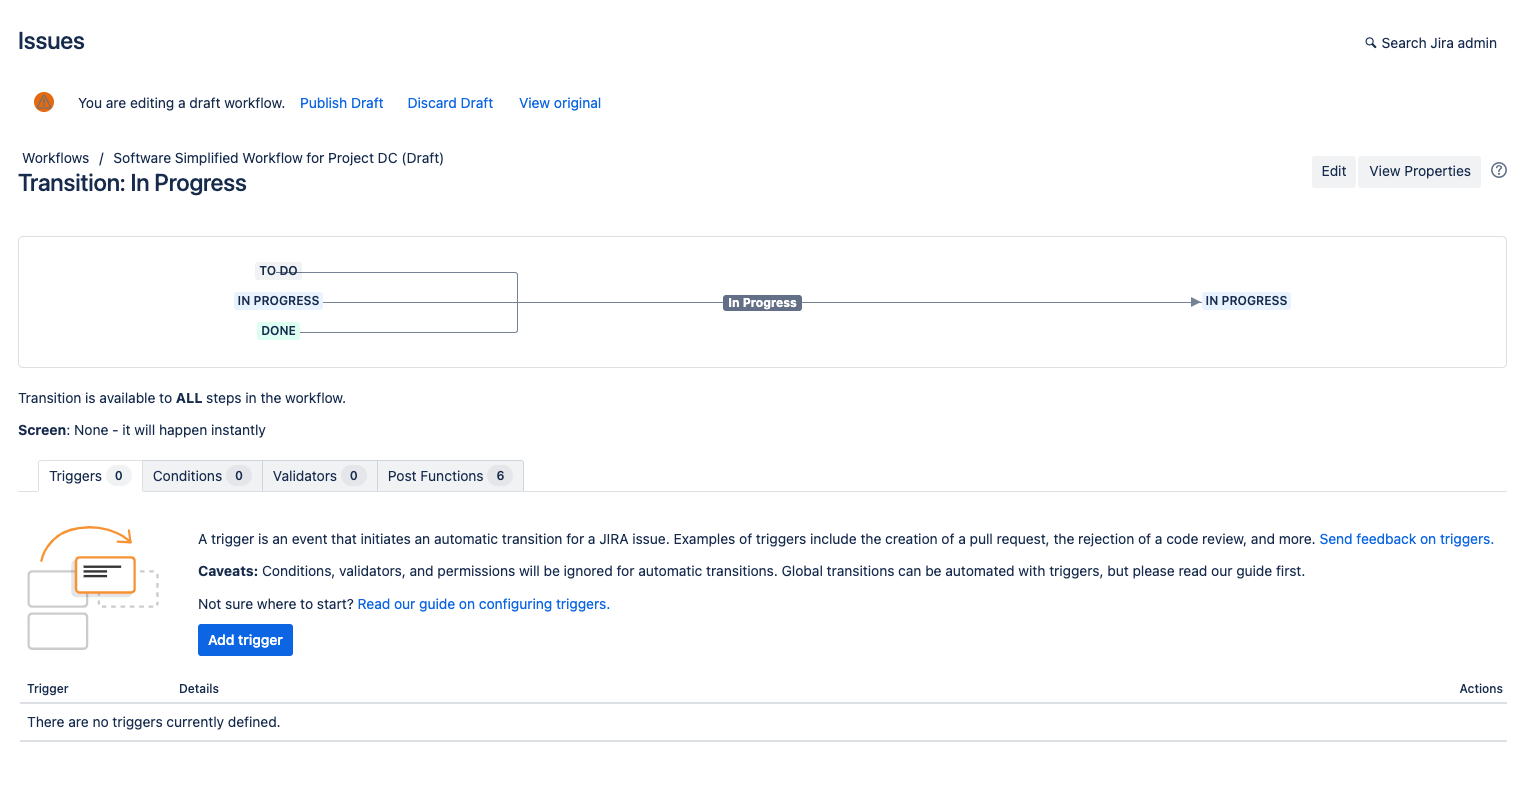Click the Edit button
Image resolution: width=1539 pixels, height=796 pixels.
click(1333, 171)
